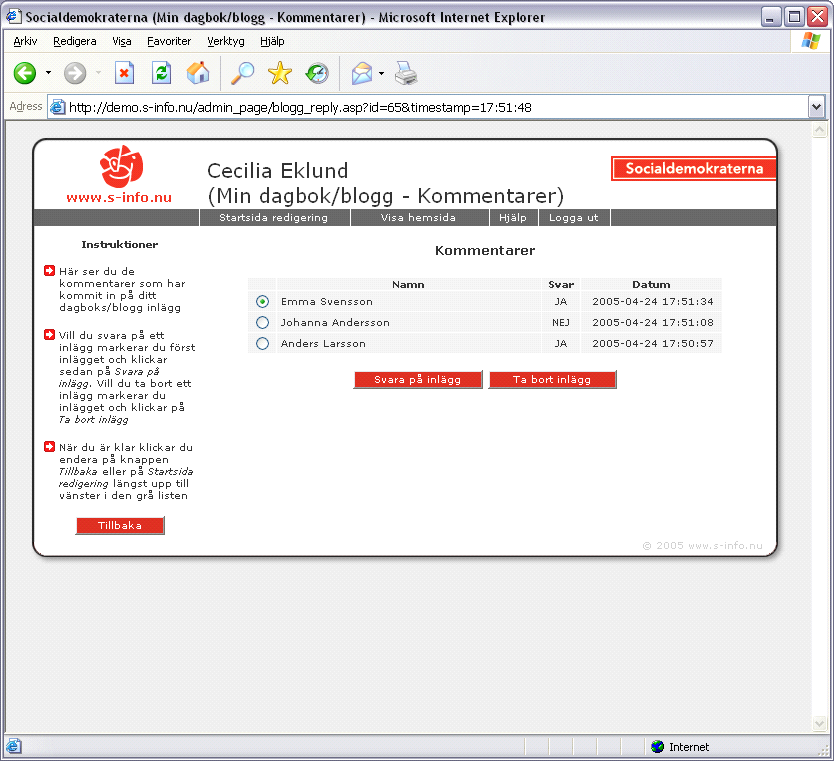Click the Datum column header
This screenshot has height=761, width=834.
click(x=651, y=285)
